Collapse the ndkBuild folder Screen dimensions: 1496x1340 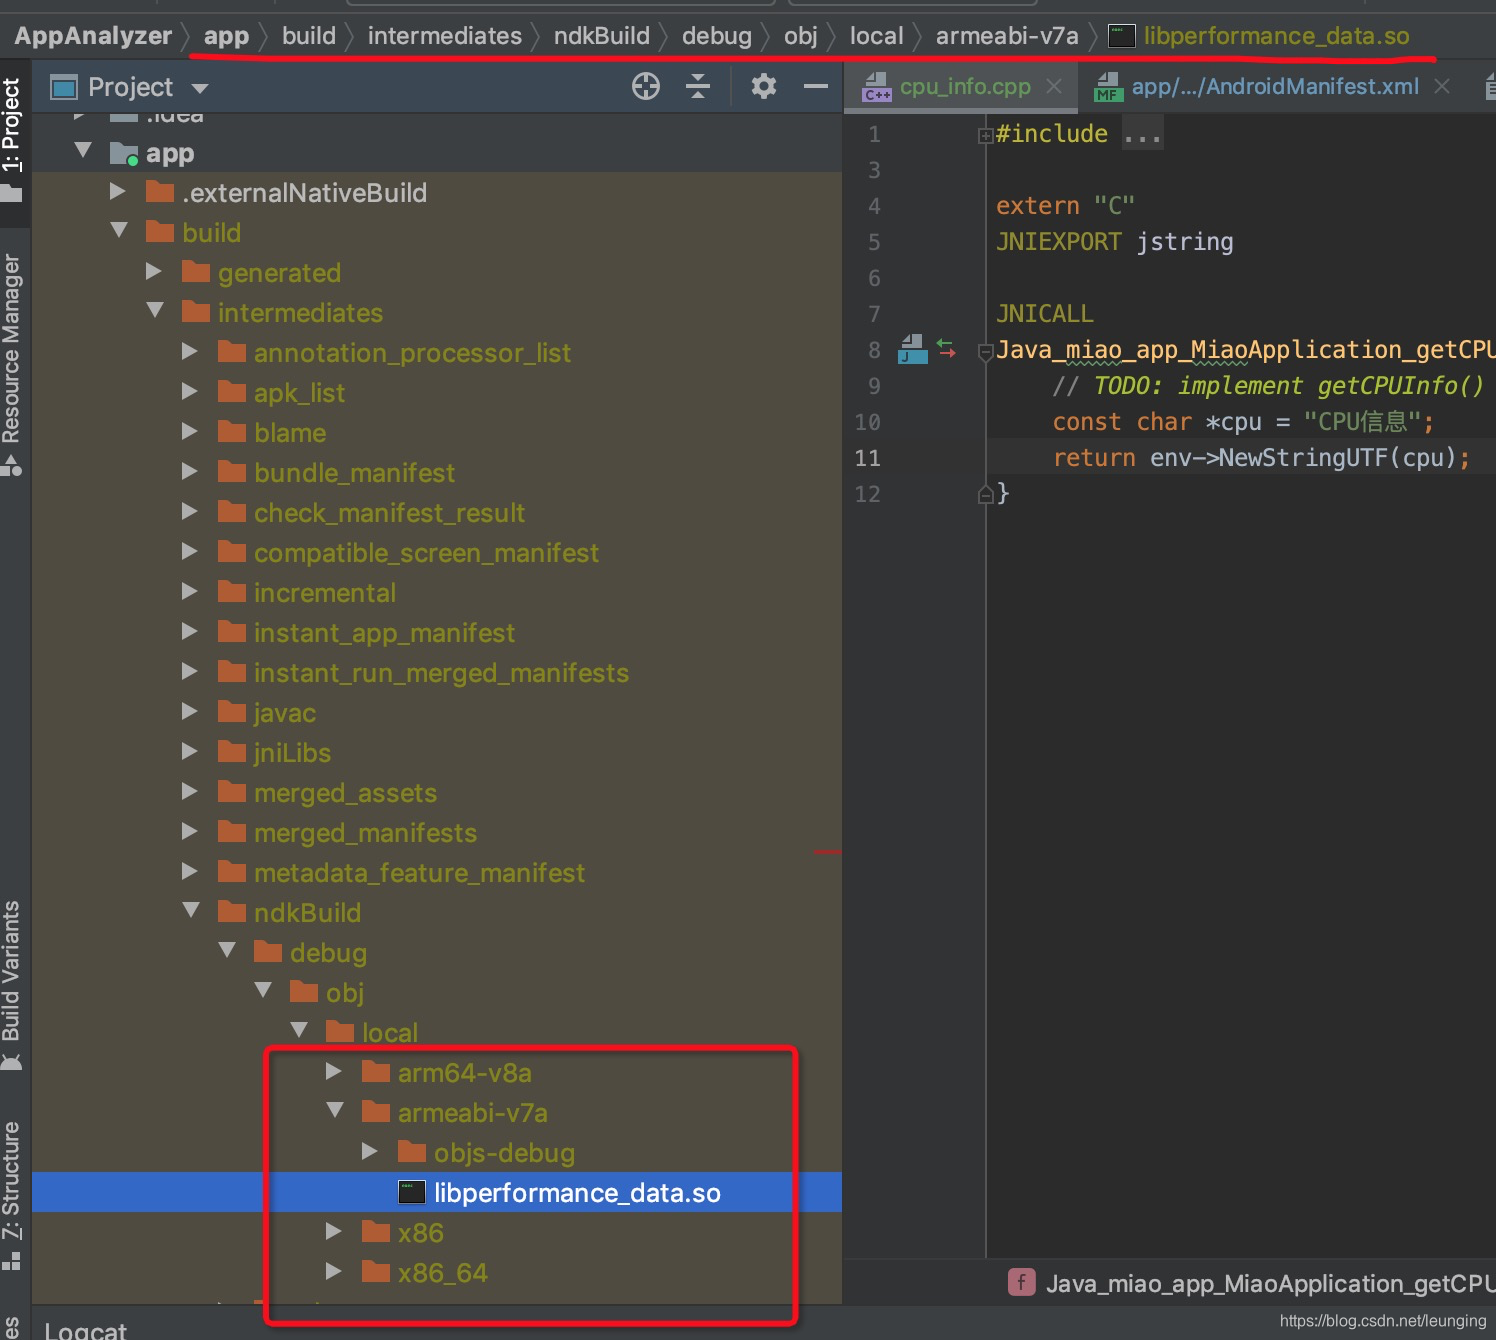191,911
